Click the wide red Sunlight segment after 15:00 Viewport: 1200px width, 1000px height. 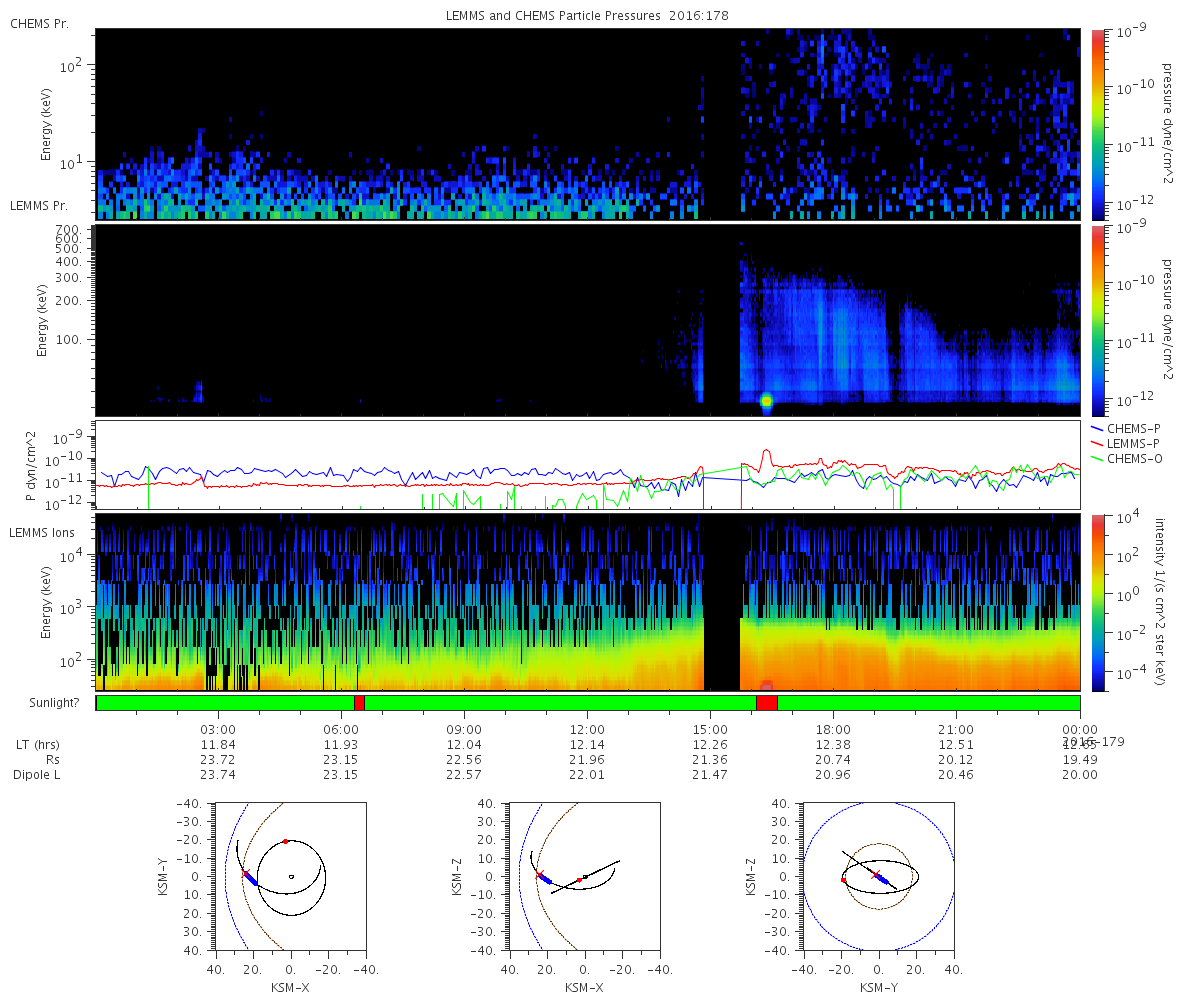coord(767,703)
